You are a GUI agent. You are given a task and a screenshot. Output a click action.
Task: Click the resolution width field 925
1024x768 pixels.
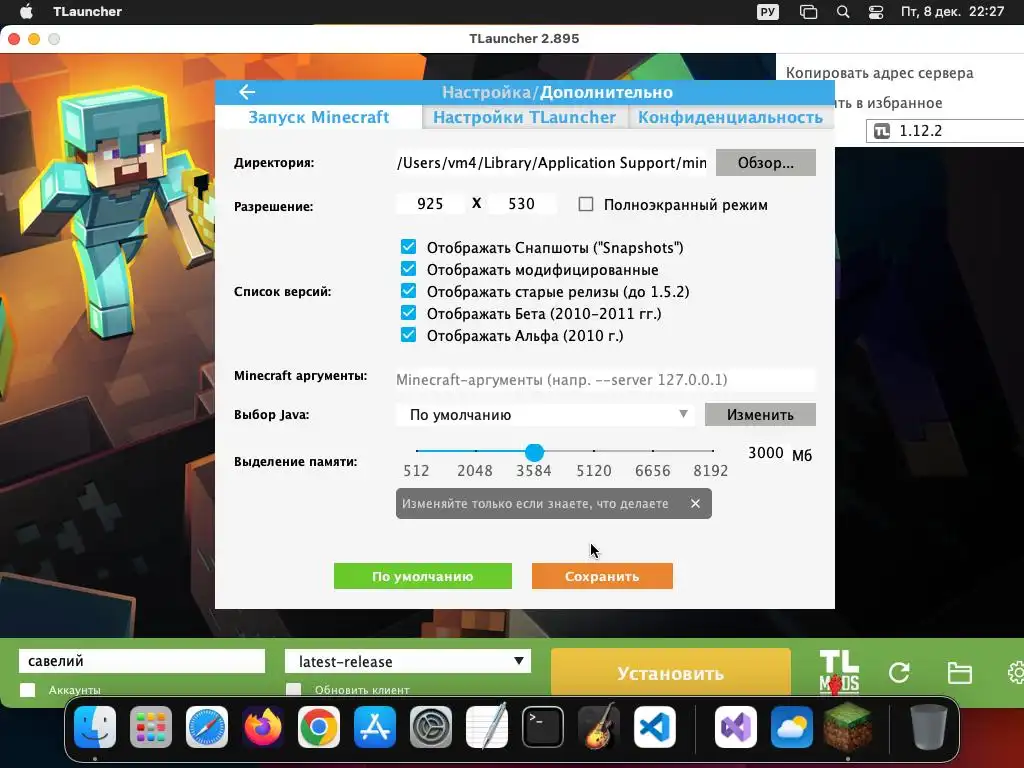[430, 204]
